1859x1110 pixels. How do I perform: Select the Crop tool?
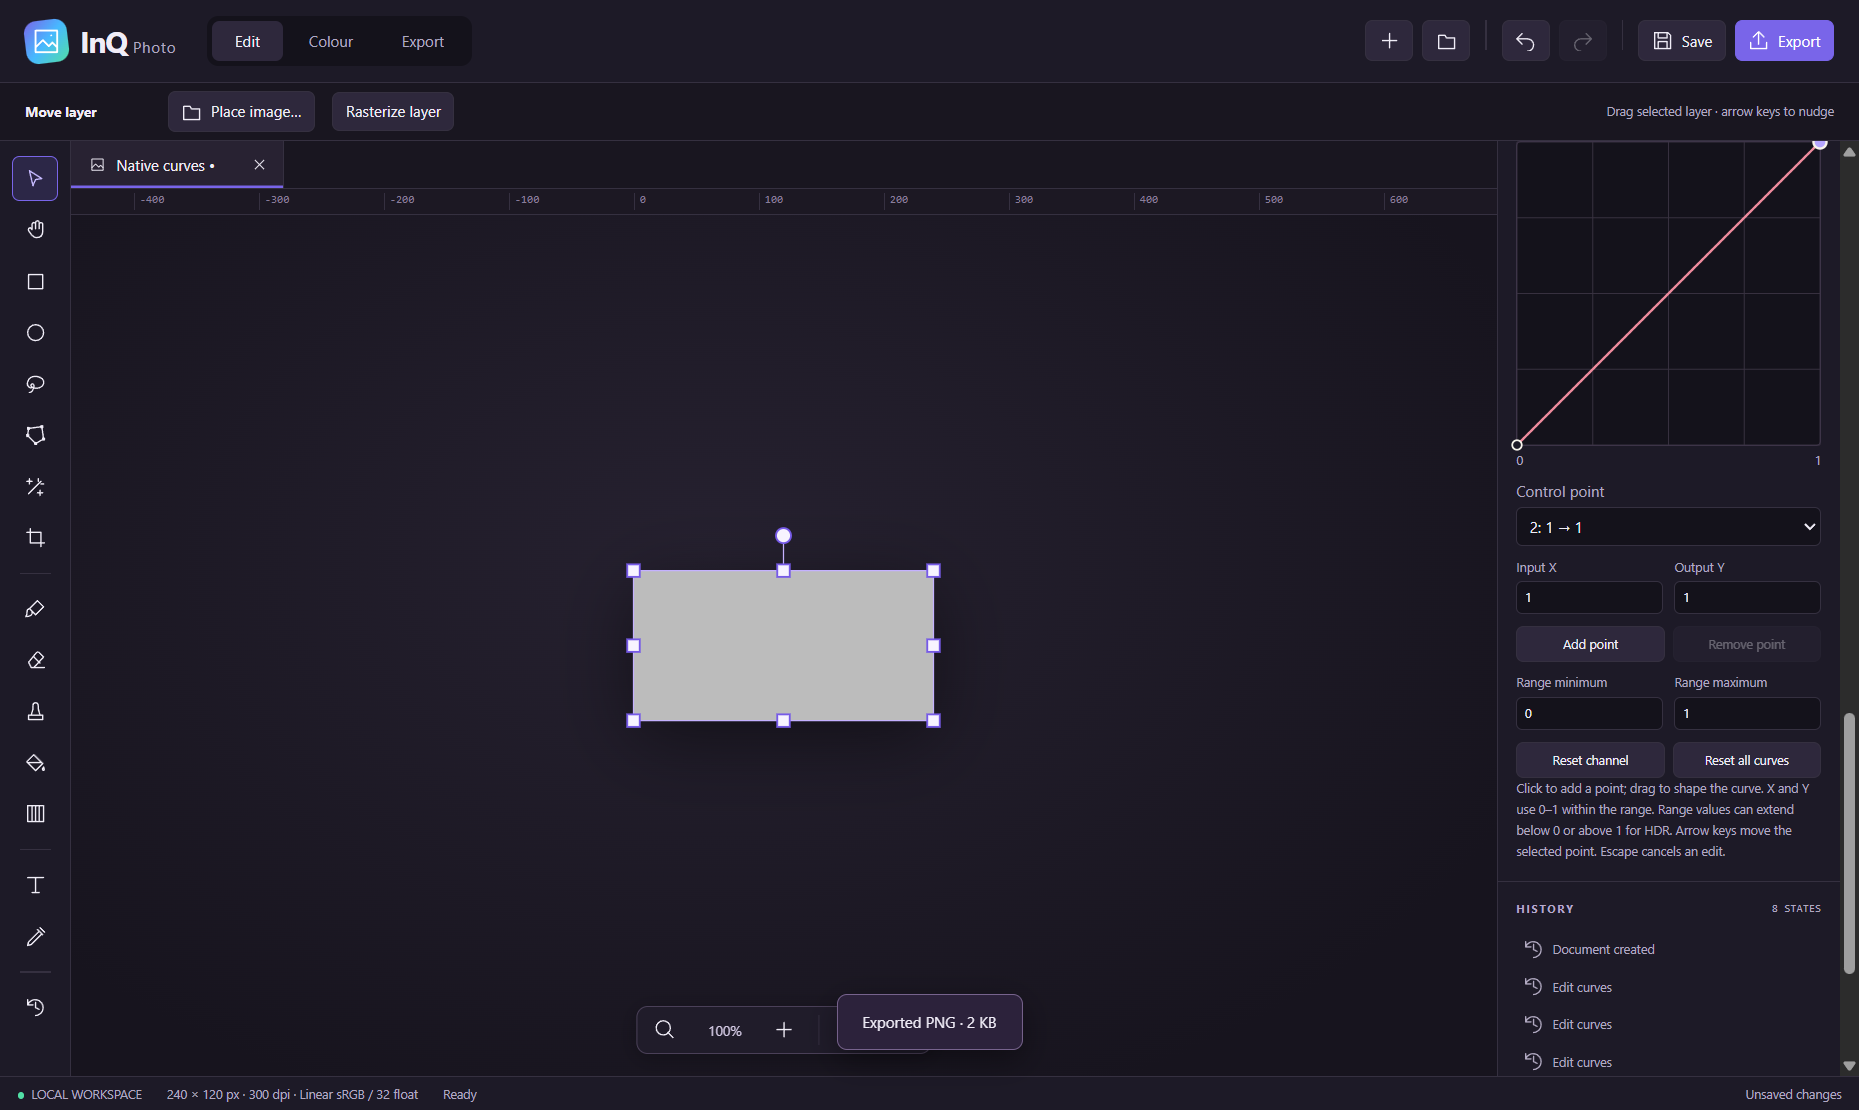click(x=35, y=538)
